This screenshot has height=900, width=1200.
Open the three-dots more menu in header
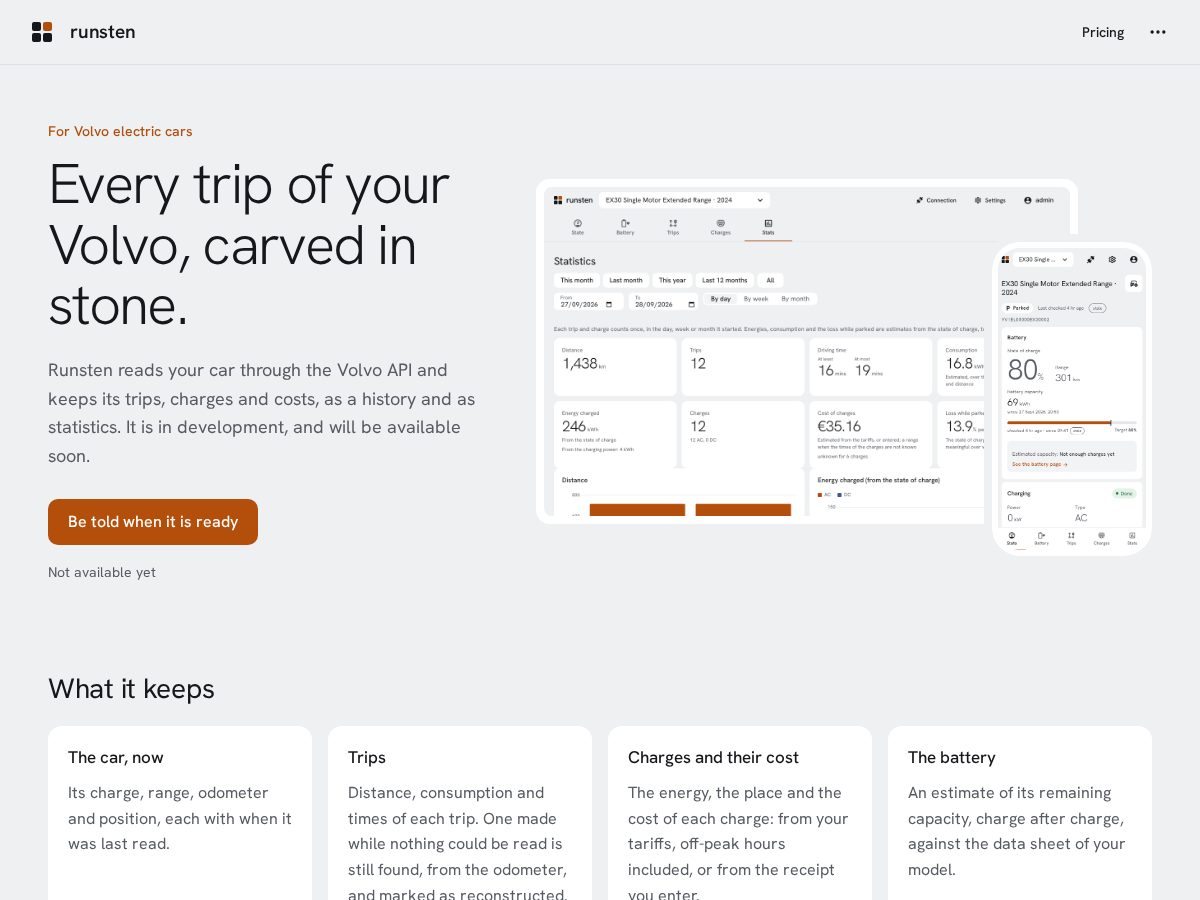1158,32
